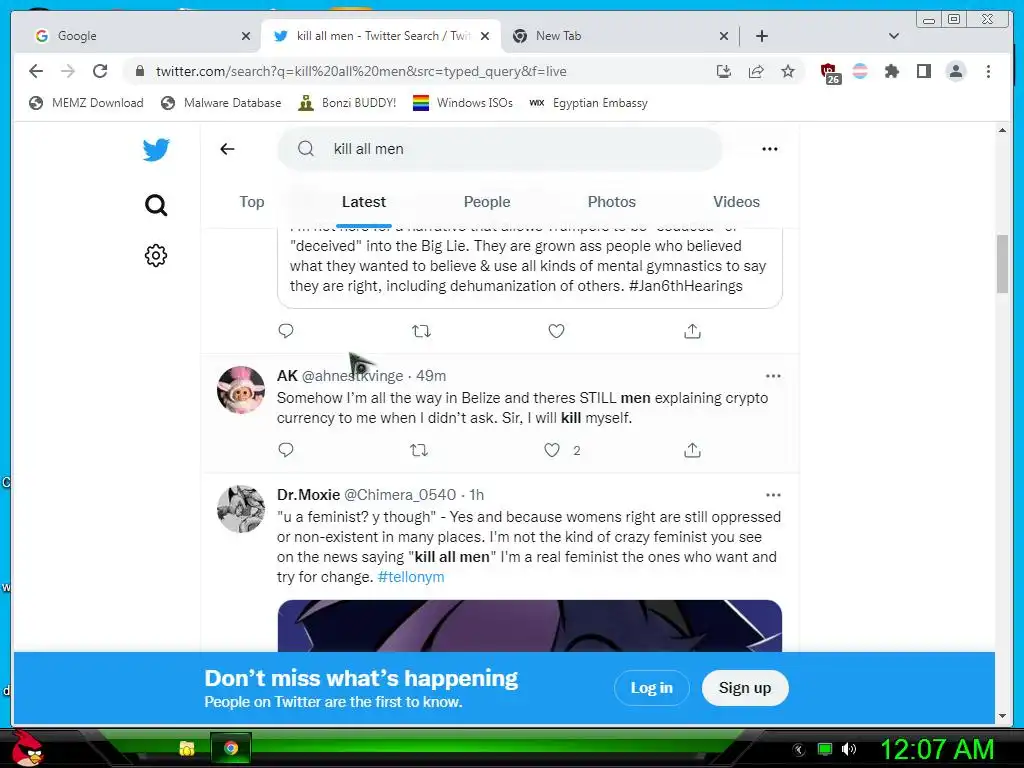Open the Chrome profile avatar

(x=955, y=71)
